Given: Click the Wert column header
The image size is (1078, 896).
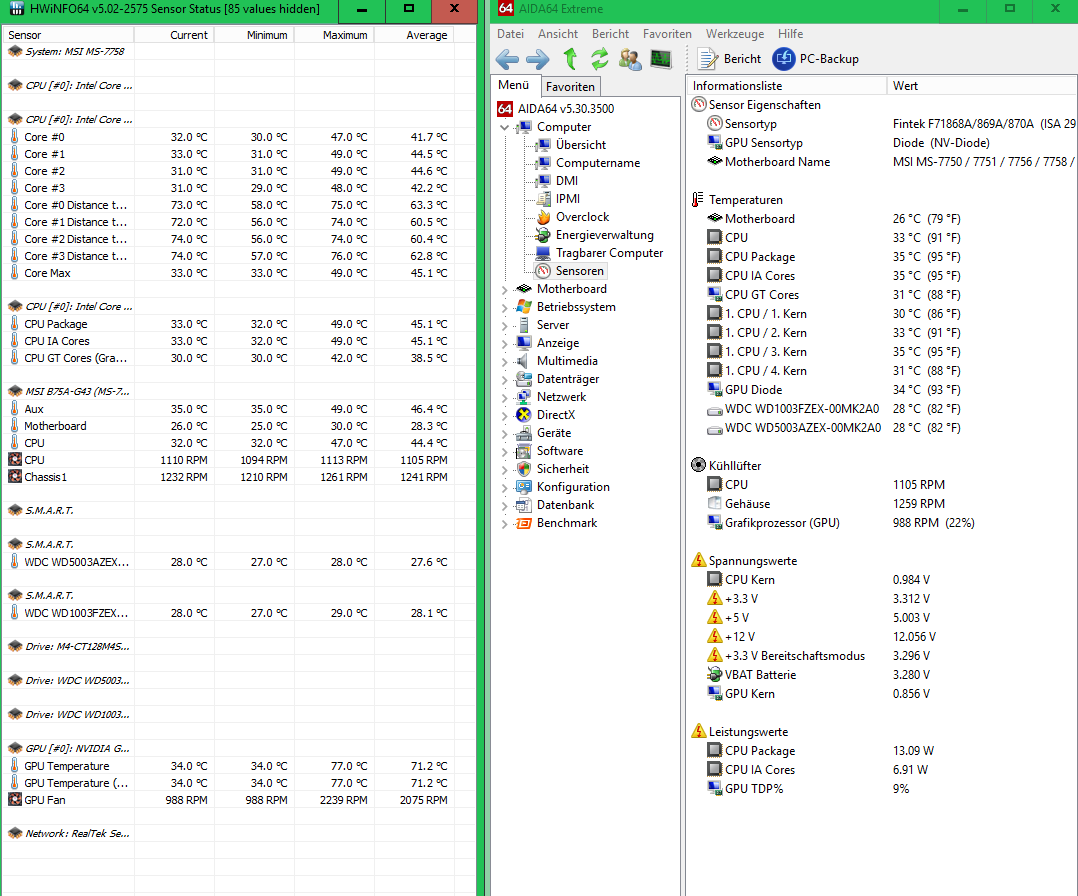Looking at the screenshot, I should click(982, 86).
